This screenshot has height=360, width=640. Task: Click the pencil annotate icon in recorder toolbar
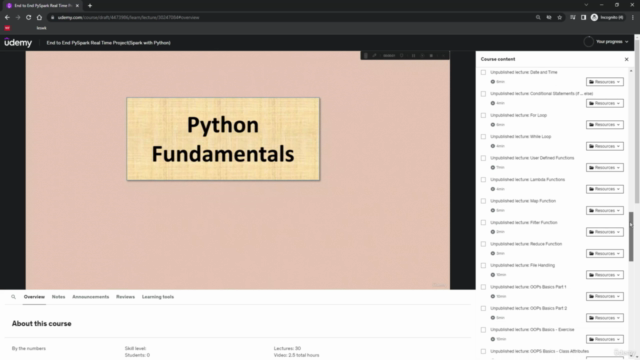(x=374, y=56)
